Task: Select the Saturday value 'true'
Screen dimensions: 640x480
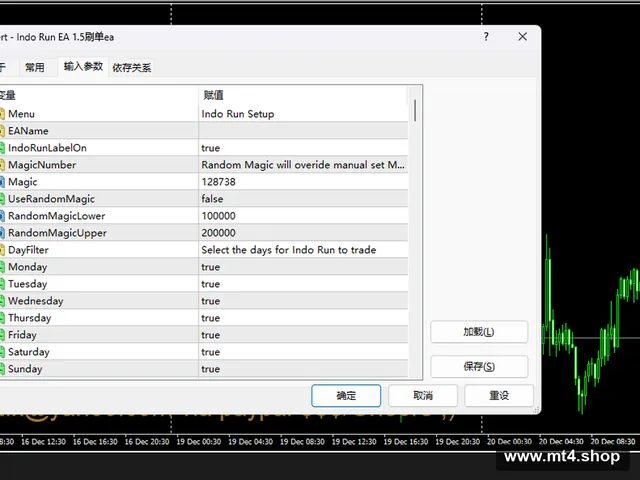Action: pyautogui.click(x=211, y=352)
